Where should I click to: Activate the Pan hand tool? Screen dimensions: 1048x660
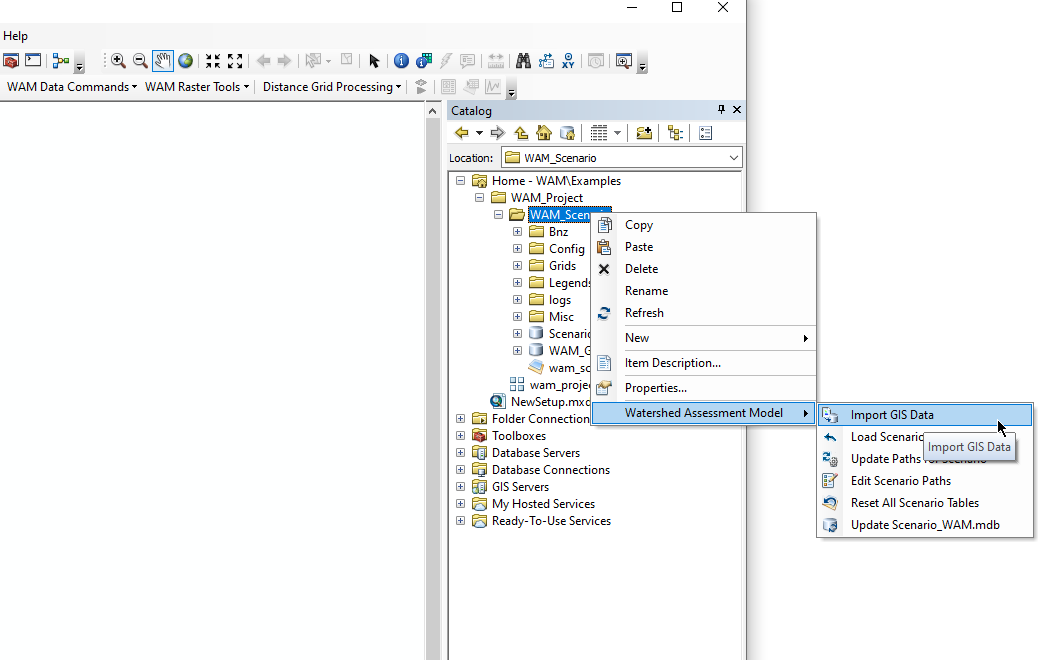pyautogui.click(x=162, y=61)
